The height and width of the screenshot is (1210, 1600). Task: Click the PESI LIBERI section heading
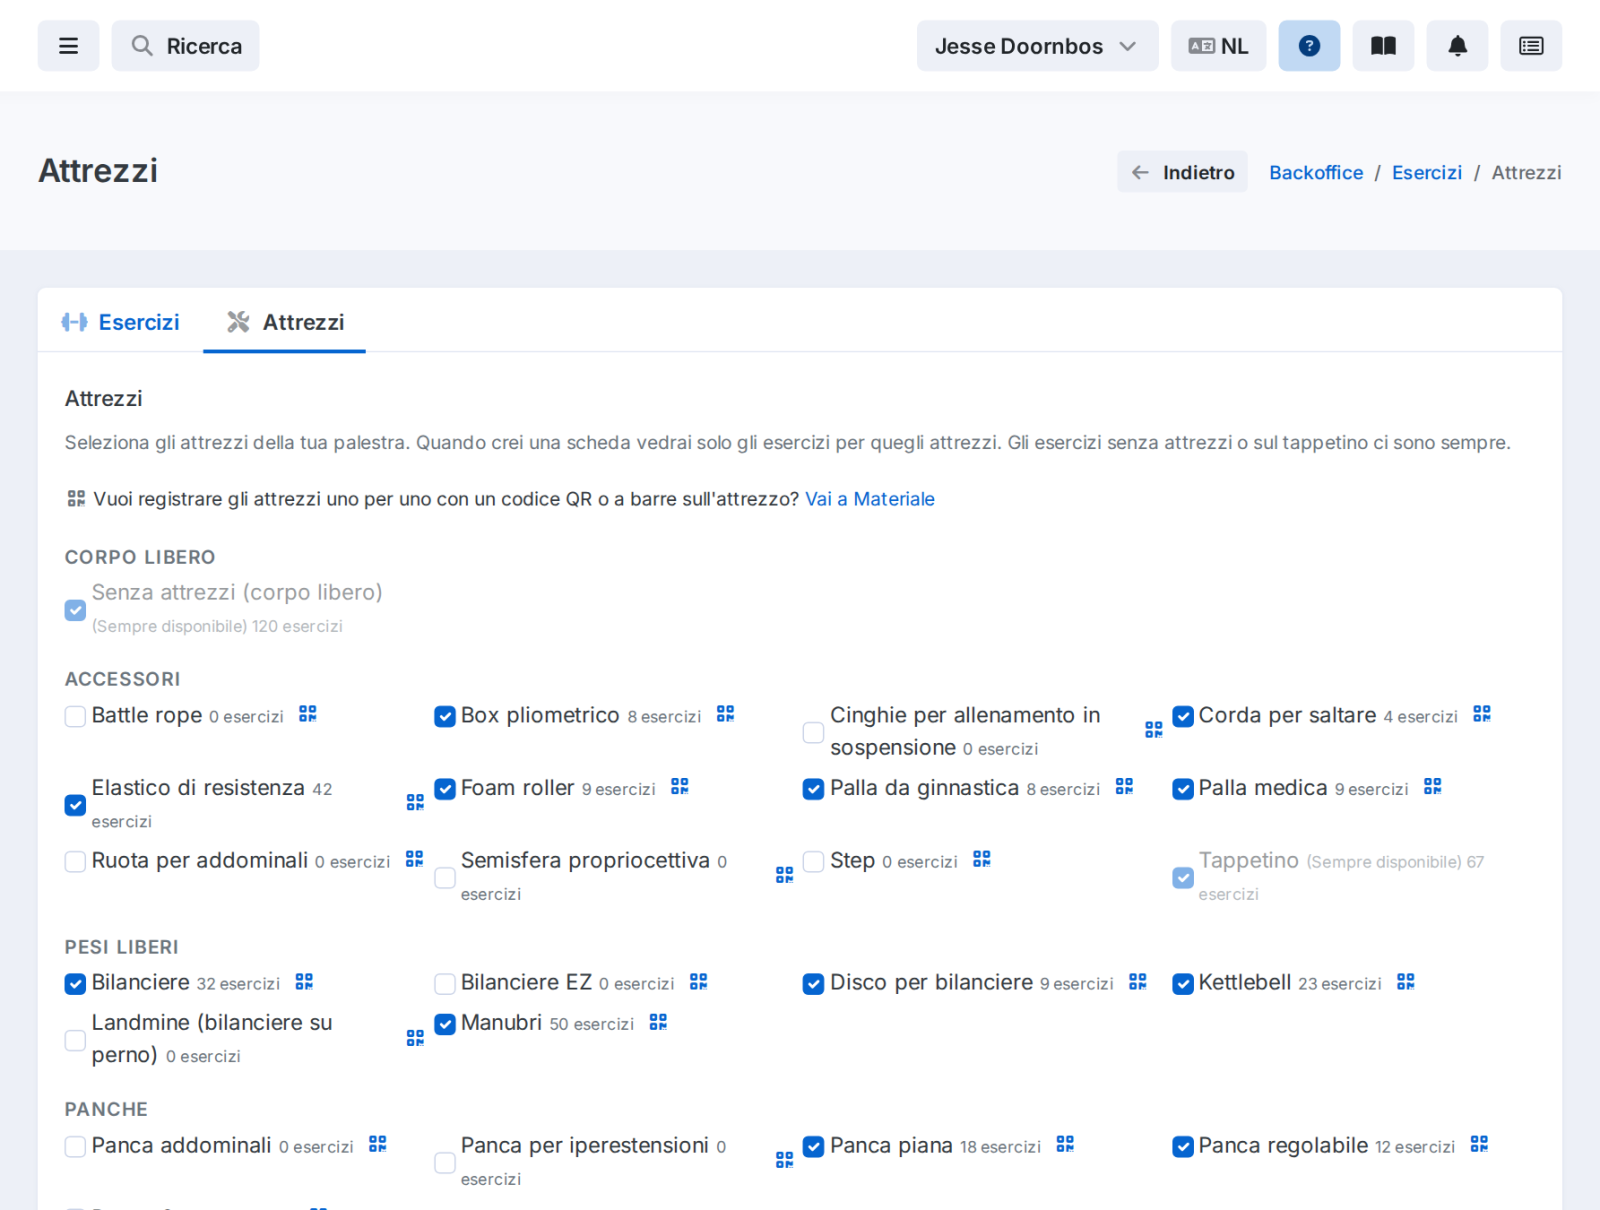tap(122, 947)
